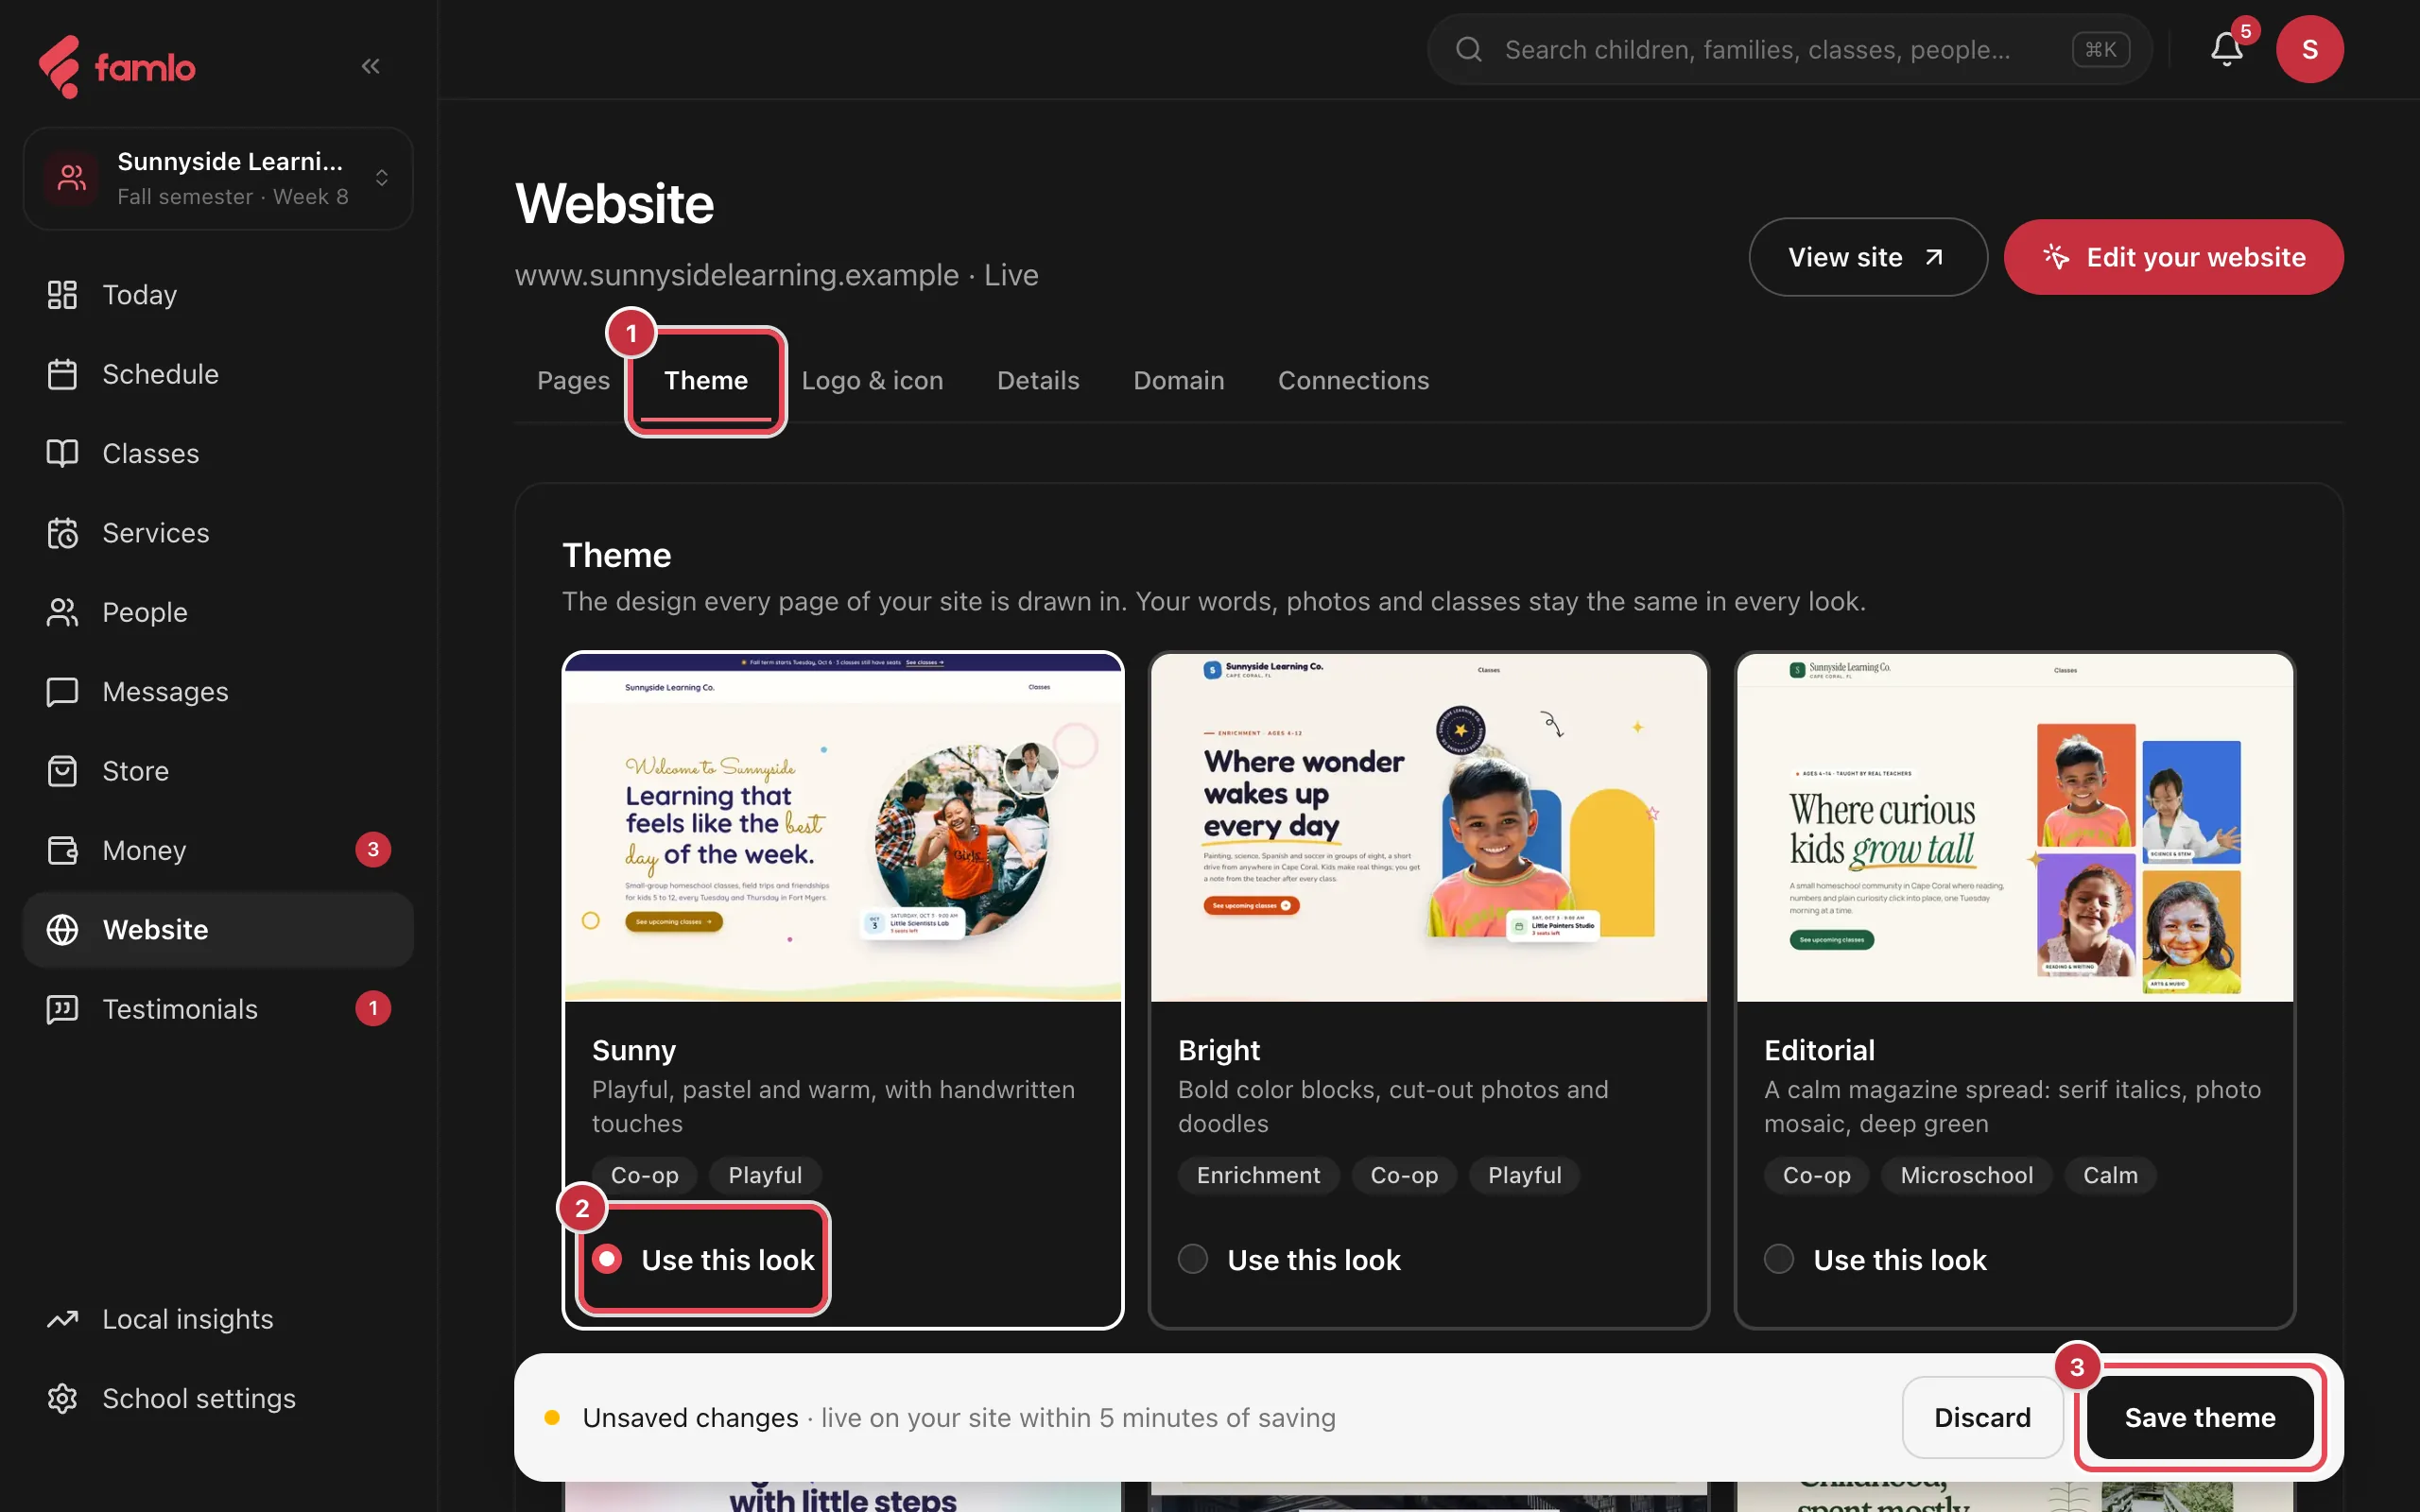
Task: Open the Store section
Action: 218,771
